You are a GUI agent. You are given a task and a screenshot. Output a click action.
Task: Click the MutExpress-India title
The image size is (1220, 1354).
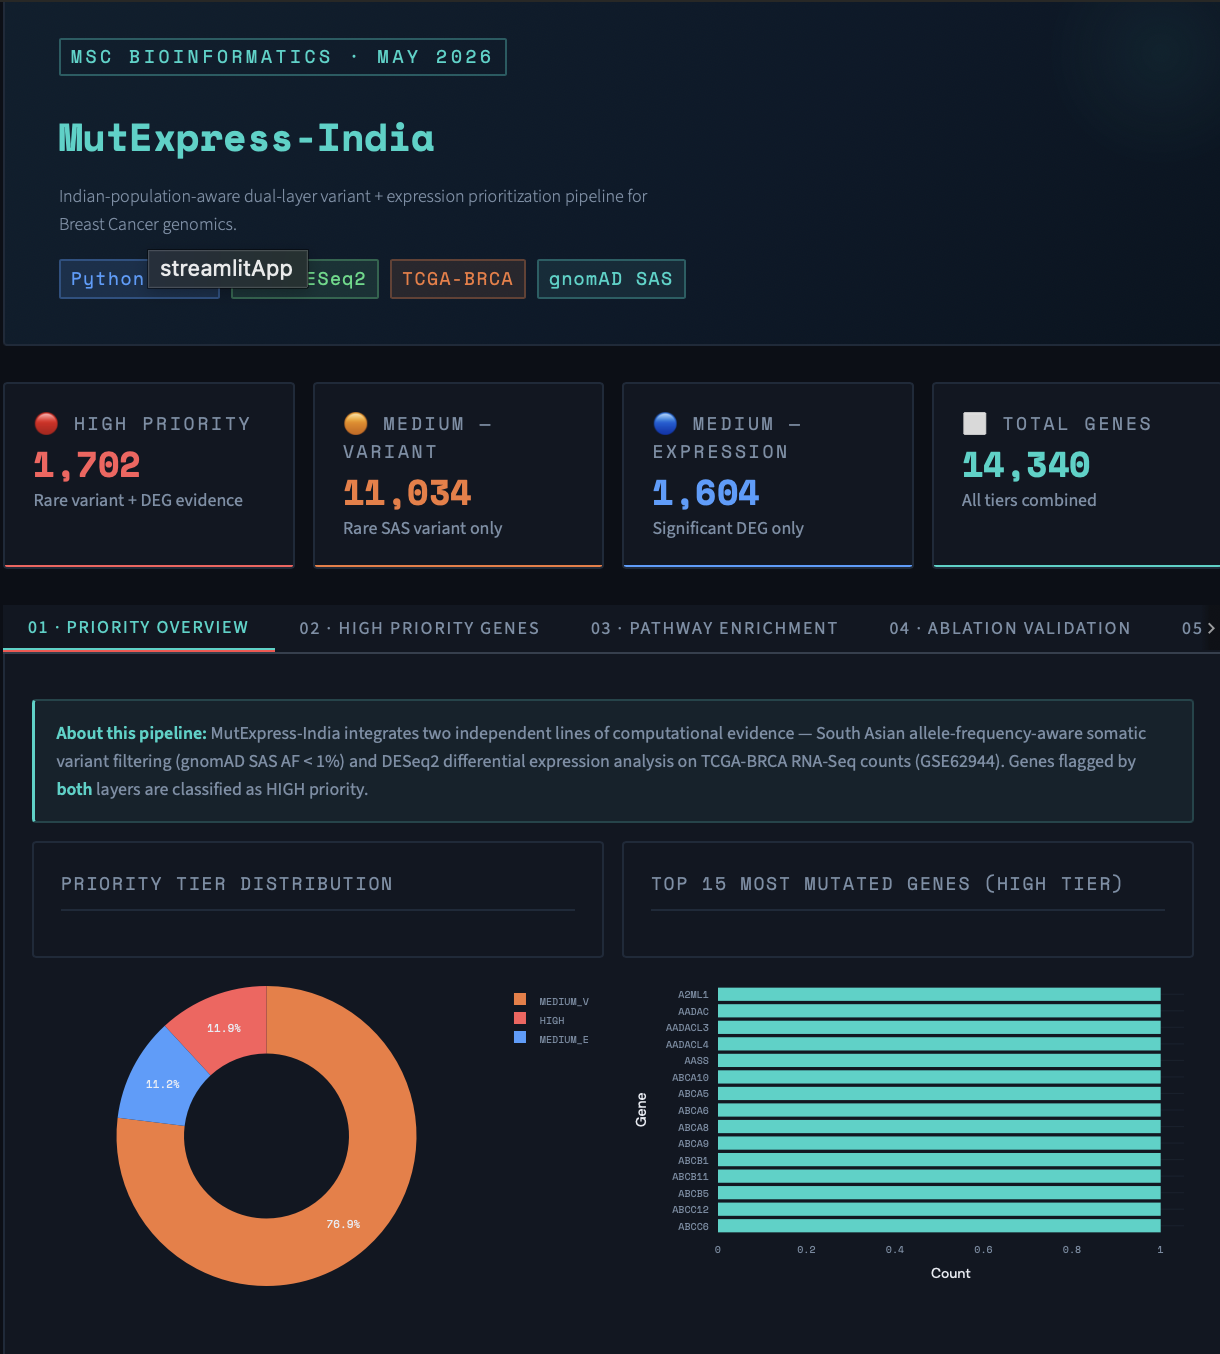[246, 138]
